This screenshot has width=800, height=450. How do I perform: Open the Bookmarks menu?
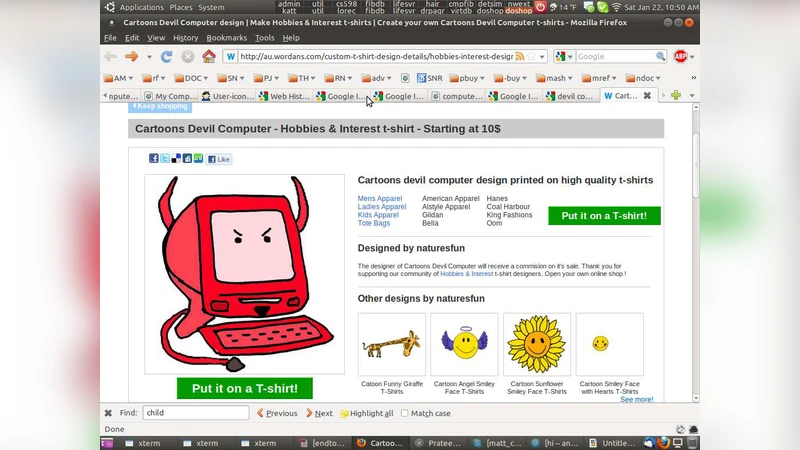click(x=226, y=38)
